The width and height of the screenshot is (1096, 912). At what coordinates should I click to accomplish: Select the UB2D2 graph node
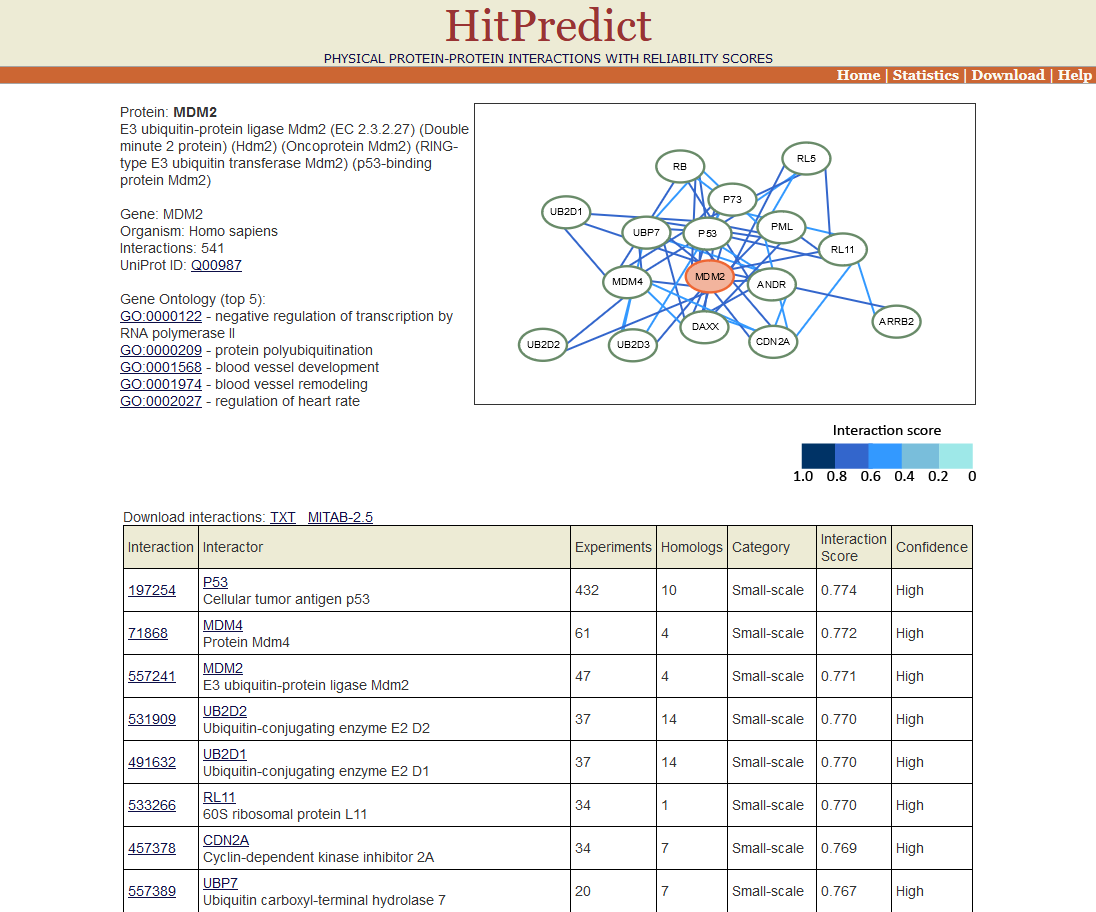pyautogui.click(x=543, y=345)
